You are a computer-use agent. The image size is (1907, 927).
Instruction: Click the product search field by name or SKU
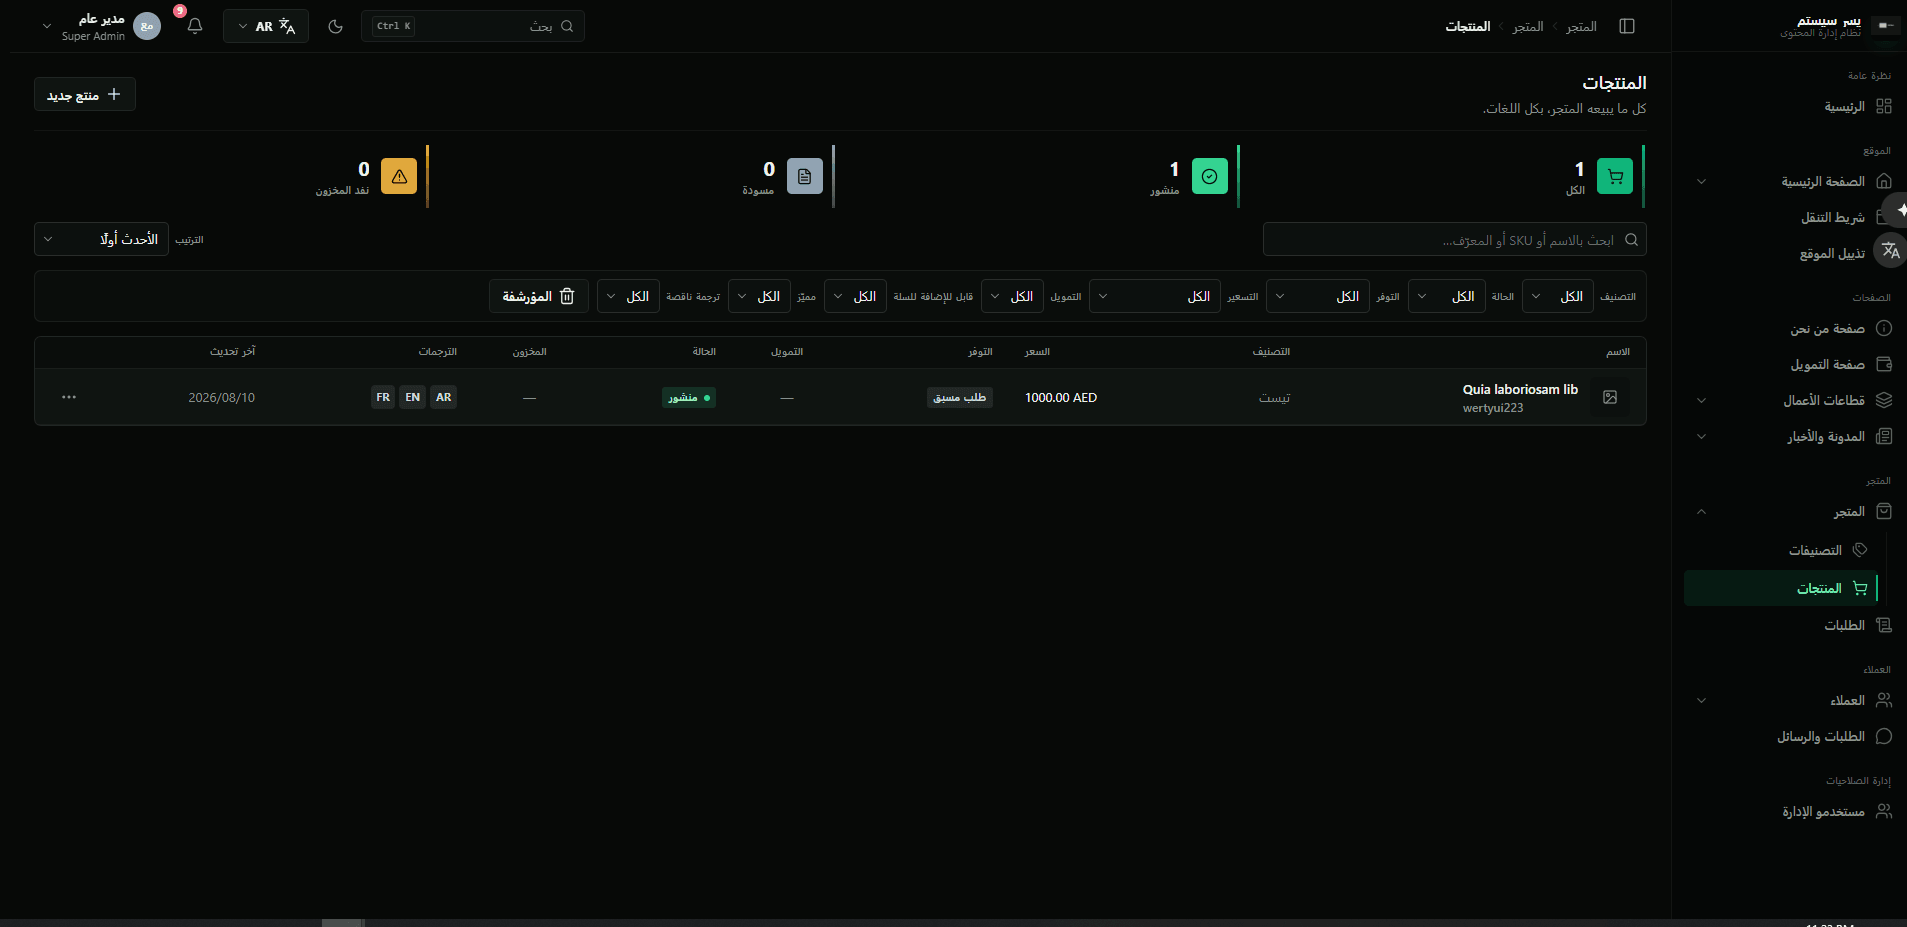[x=1454, y=239]
